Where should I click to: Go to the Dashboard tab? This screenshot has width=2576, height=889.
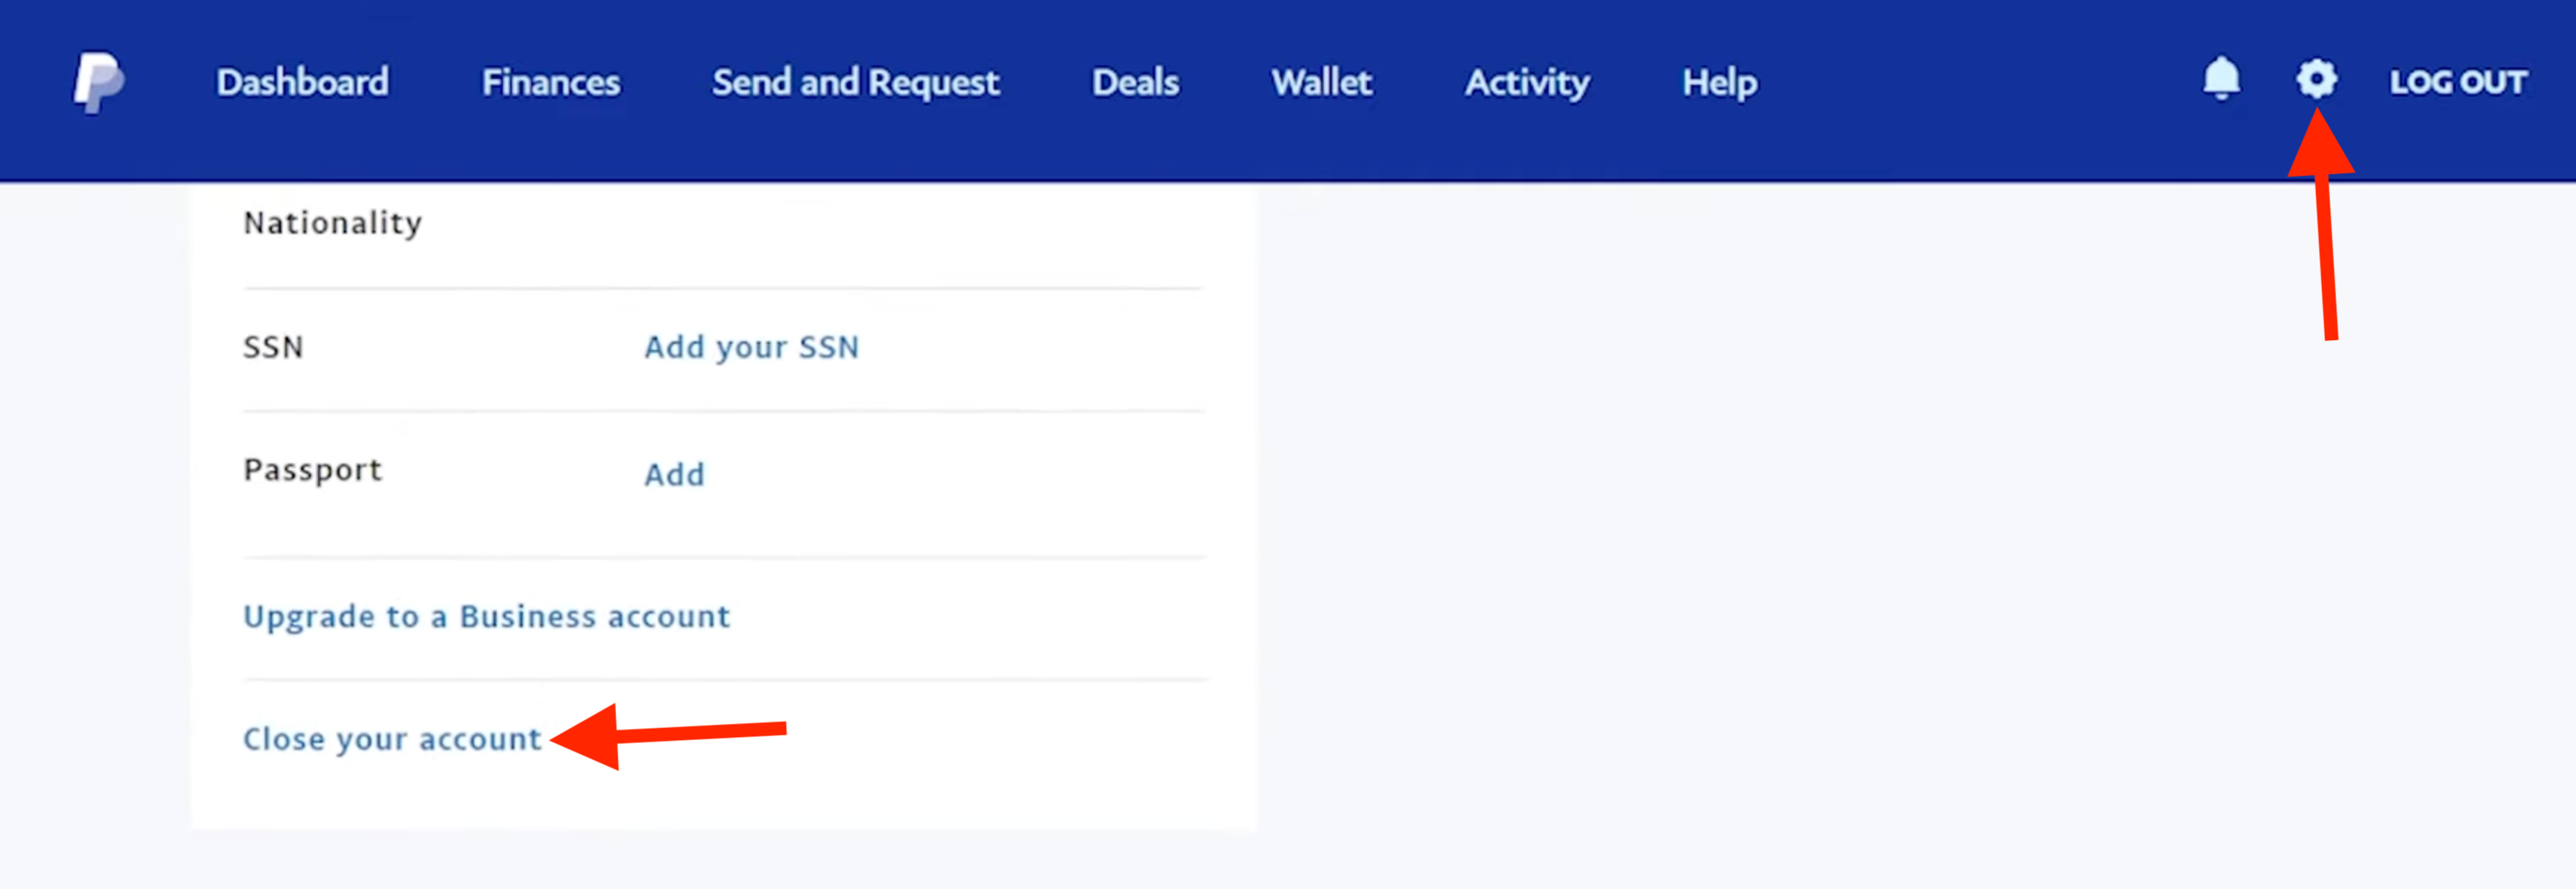pos(303,82)
